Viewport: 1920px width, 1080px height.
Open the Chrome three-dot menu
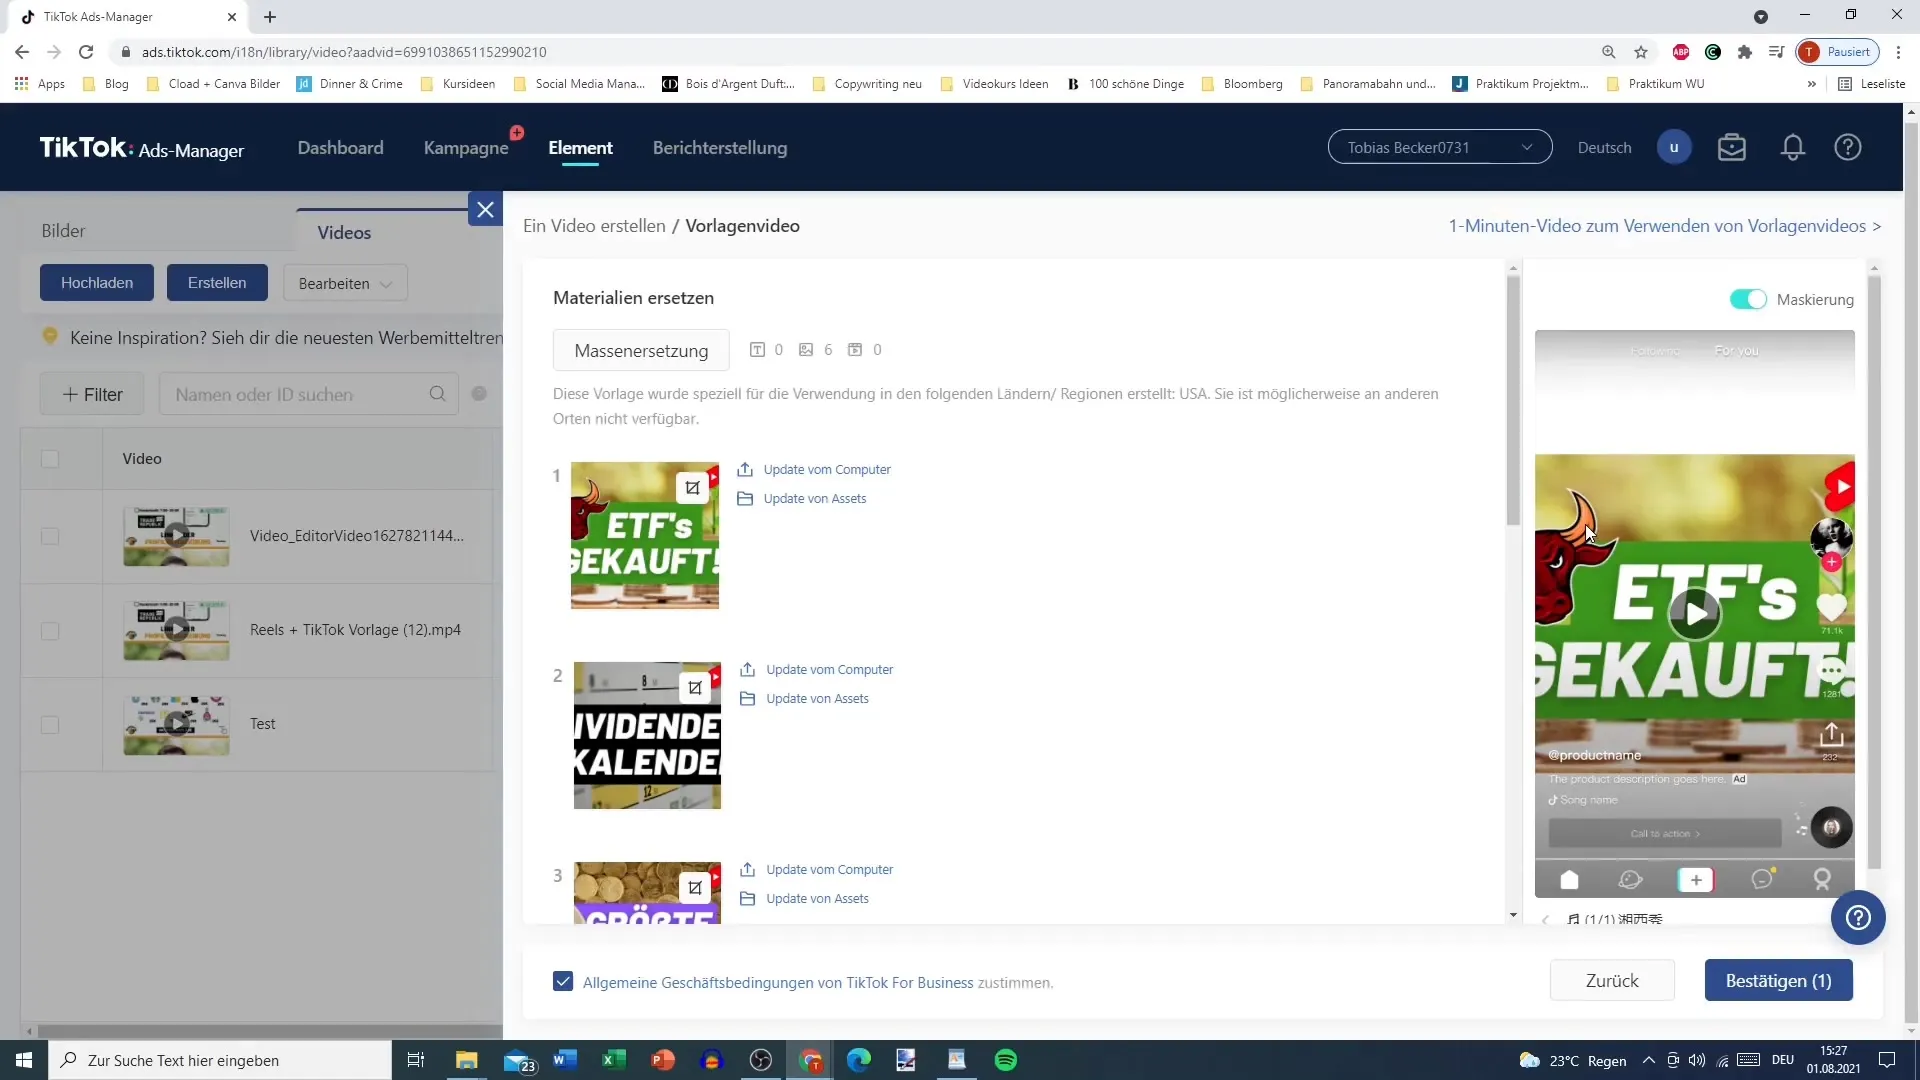(x=1899, y=52)
